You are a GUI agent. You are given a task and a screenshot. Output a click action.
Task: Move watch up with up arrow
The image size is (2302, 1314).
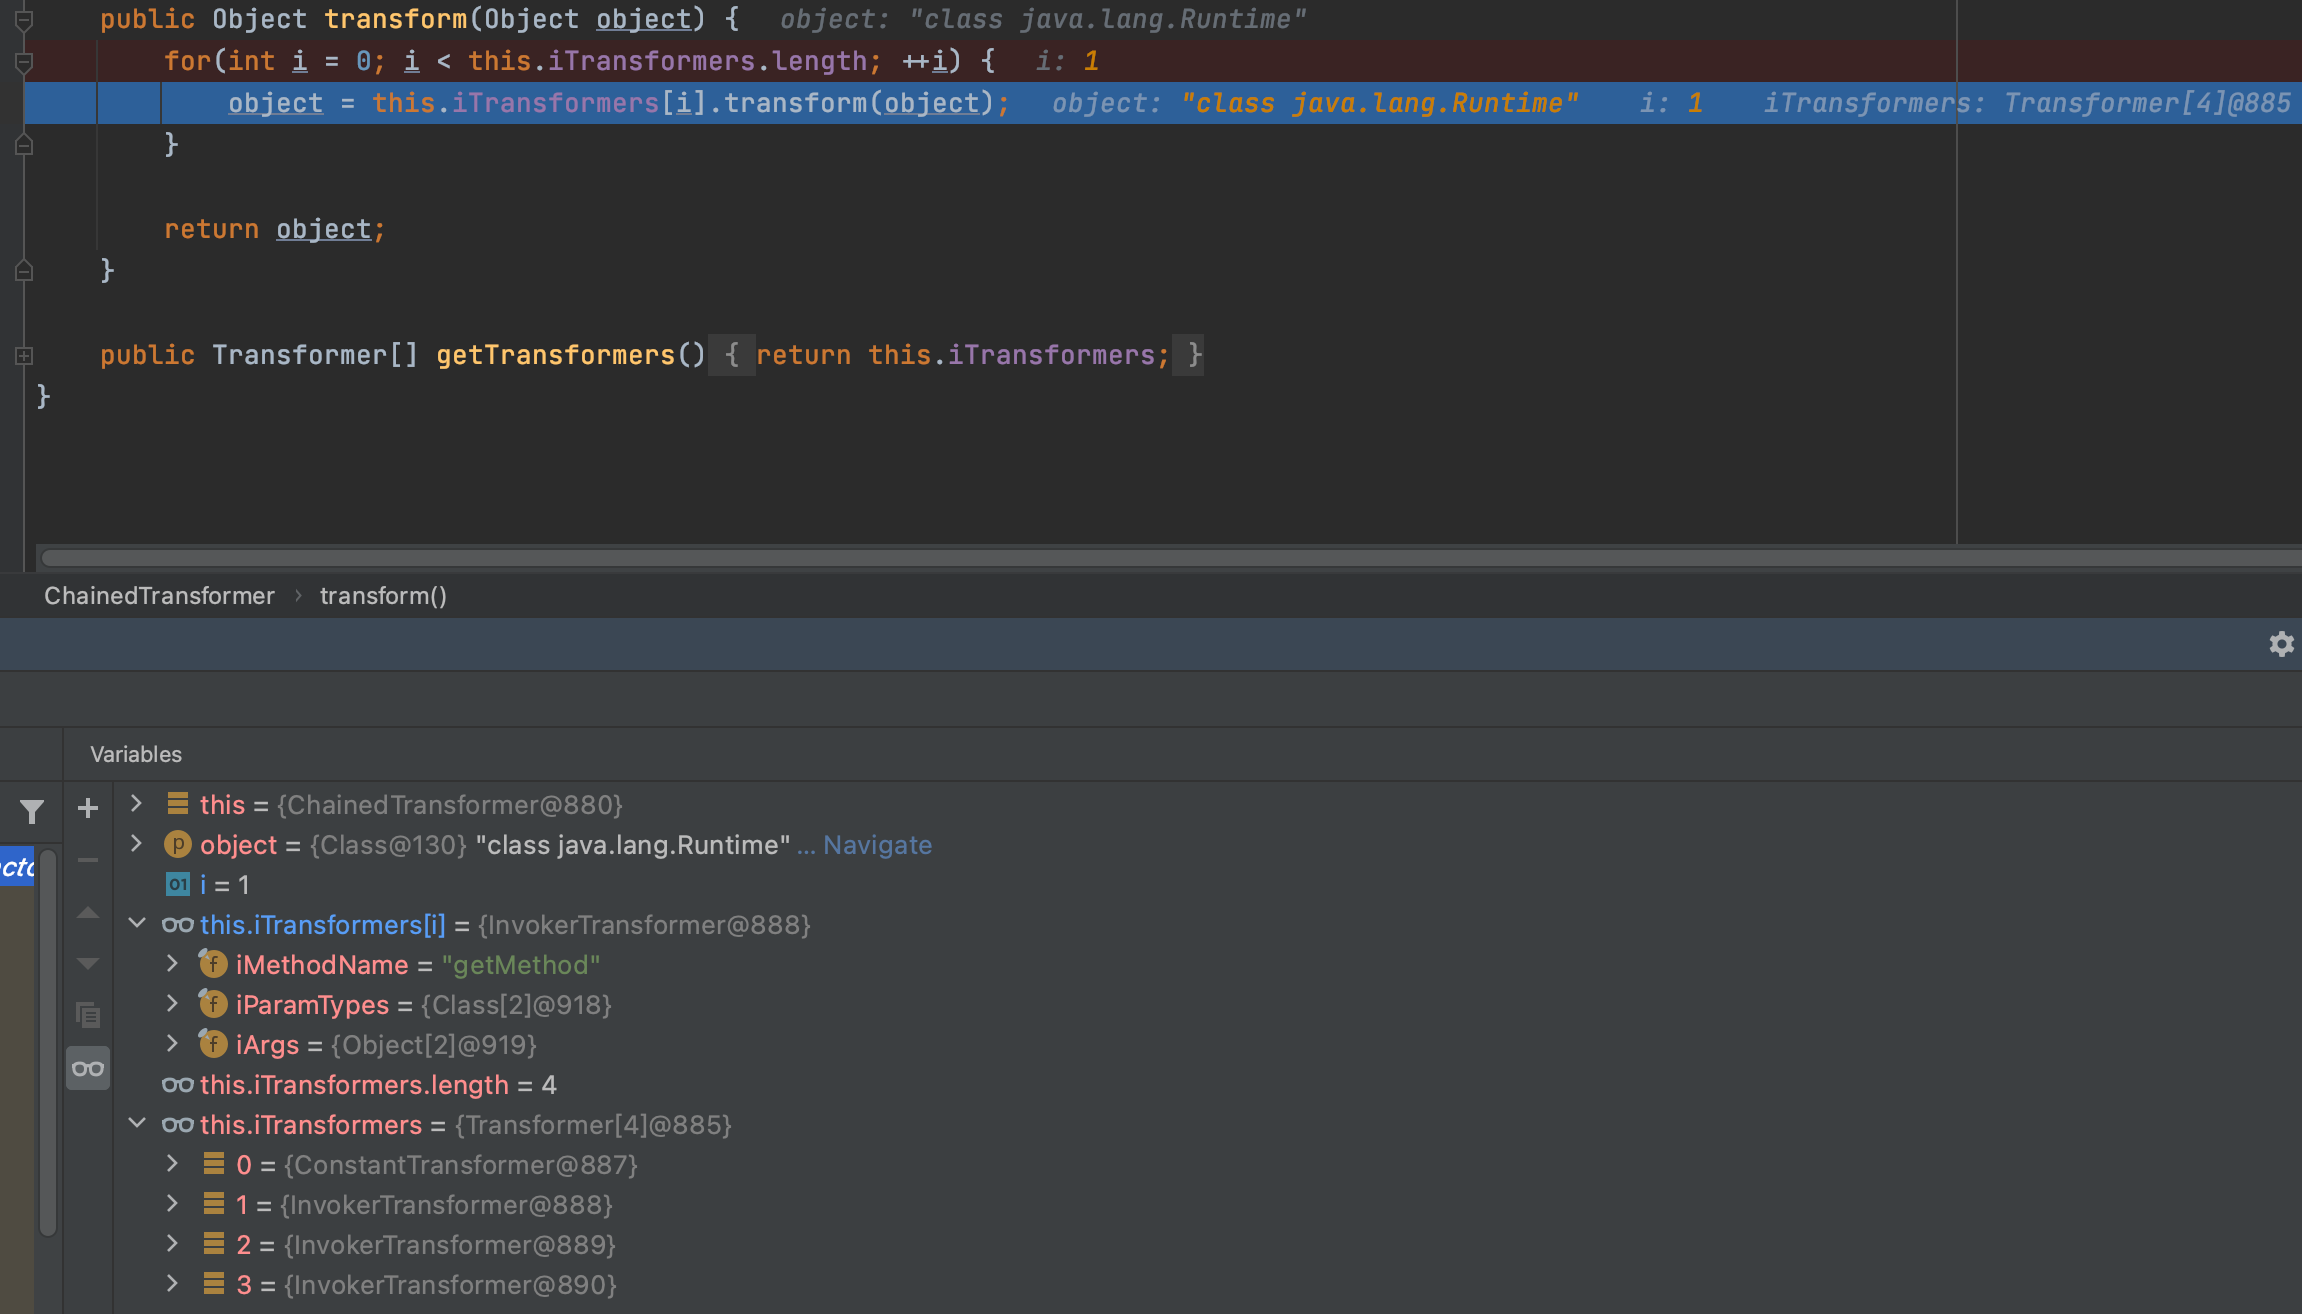pyautogui.click(x=88, y=912)
